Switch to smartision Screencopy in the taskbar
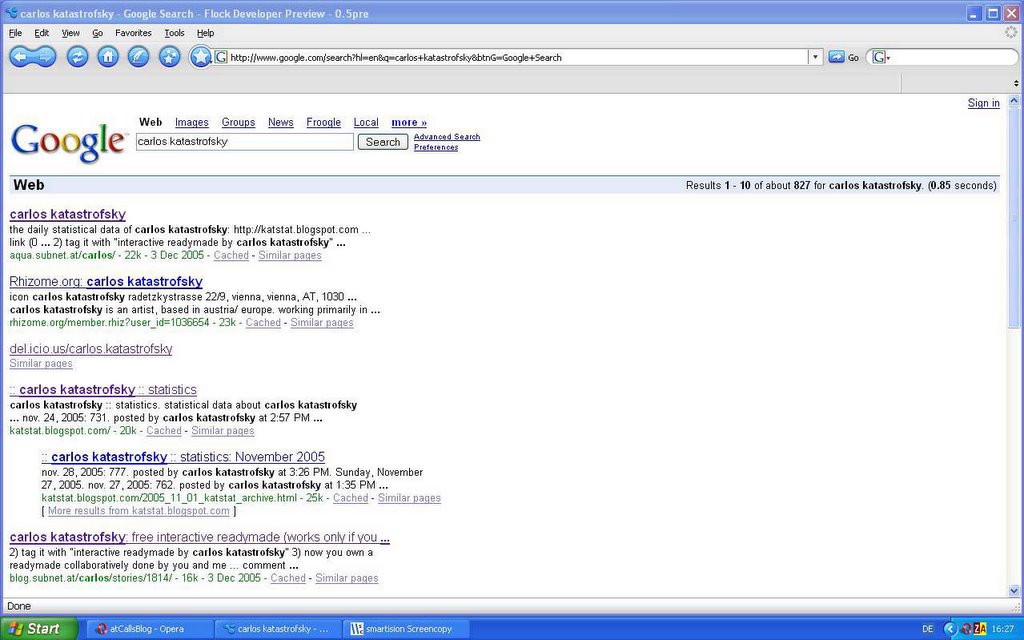The height and width of the screenshot is (640, 1024). (x=408, y=629)
